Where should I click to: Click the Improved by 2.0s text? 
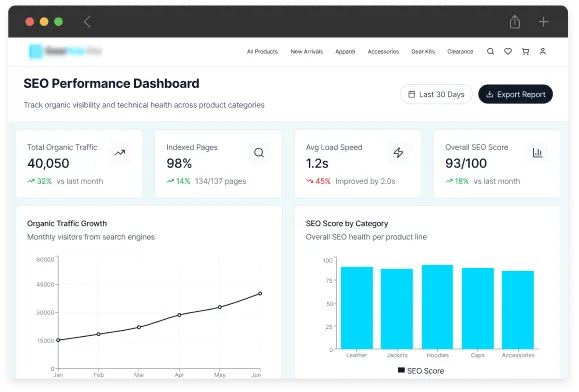(365, 181)
